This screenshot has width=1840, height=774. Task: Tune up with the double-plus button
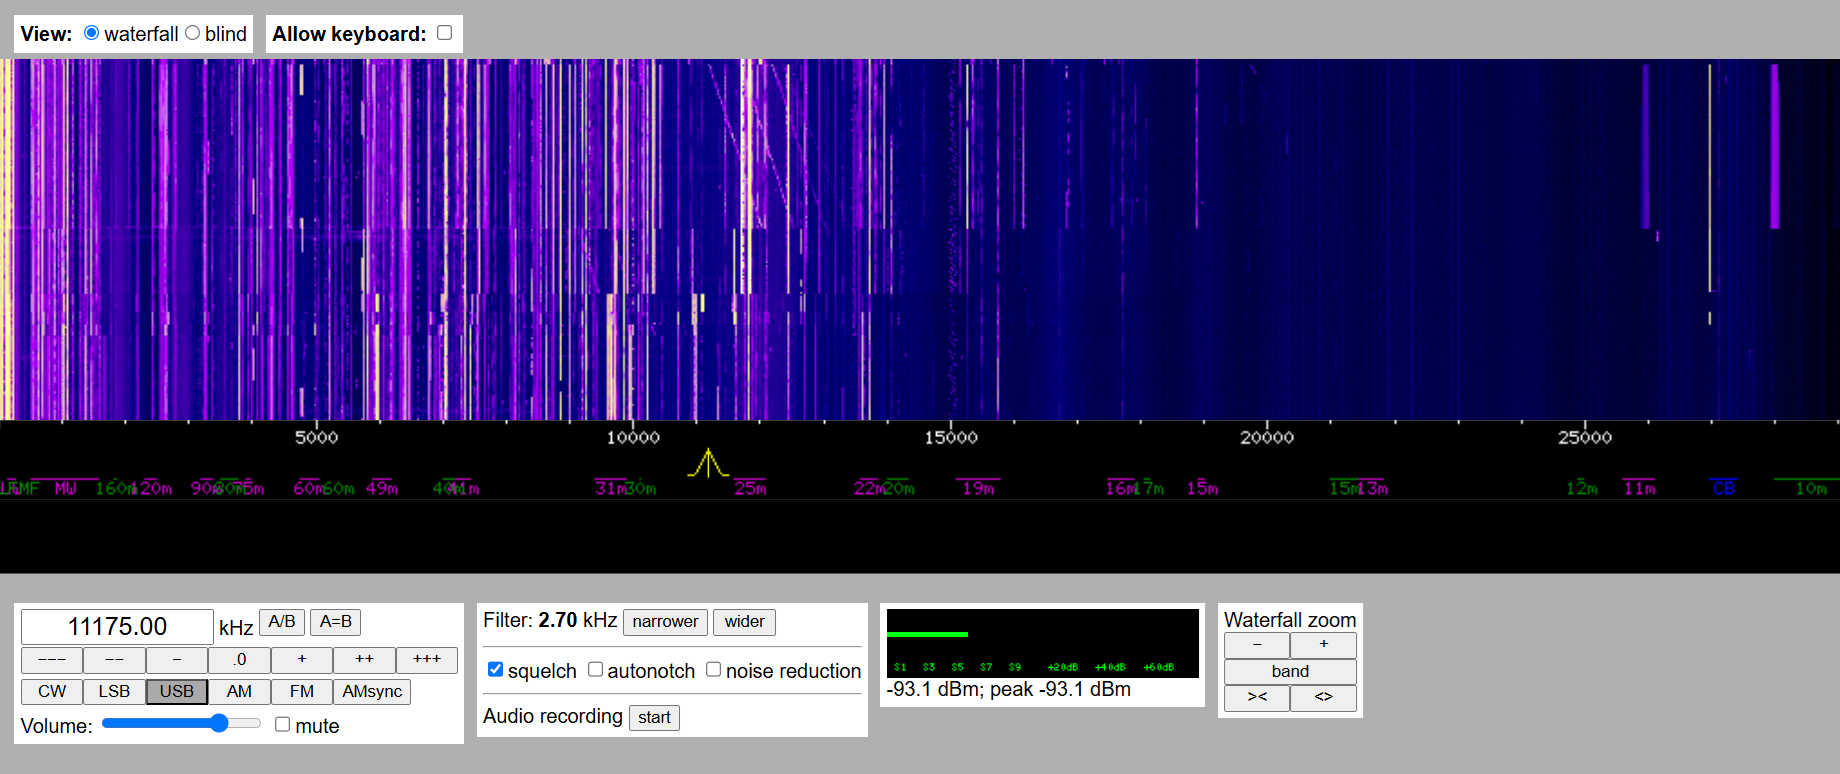[x=364, y=660]
